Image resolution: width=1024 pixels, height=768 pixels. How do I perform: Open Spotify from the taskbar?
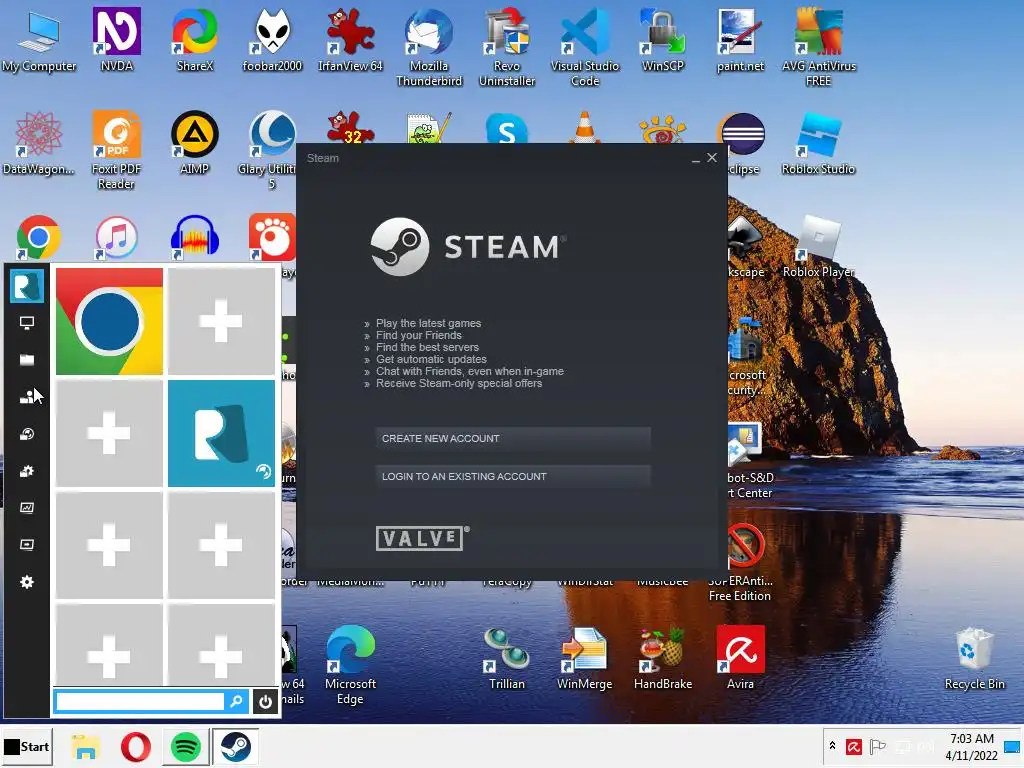tap(185, 746)
